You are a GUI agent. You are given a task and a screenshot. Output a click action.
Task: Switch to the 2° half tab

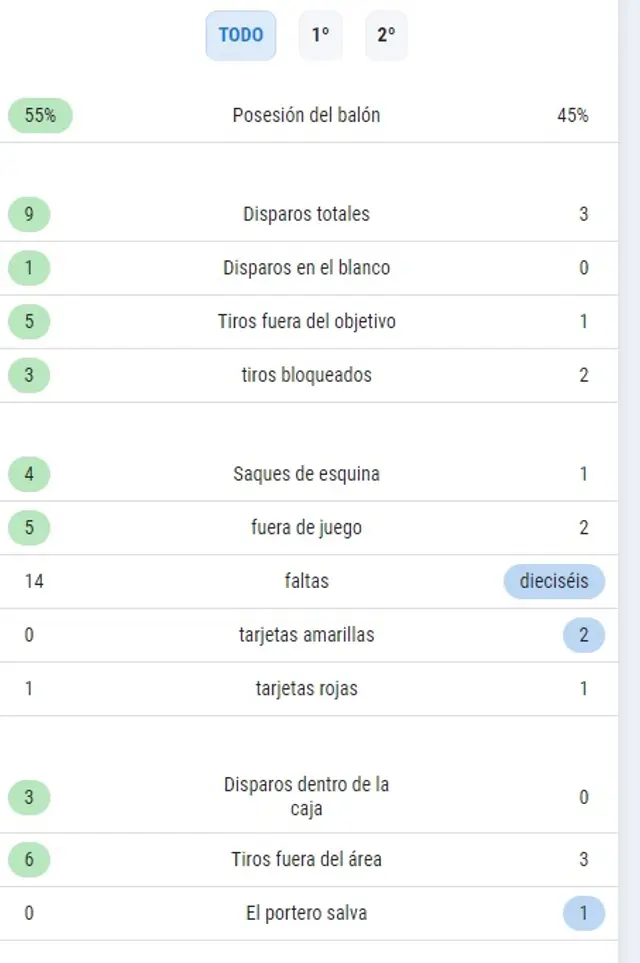[x=386, y=35]
